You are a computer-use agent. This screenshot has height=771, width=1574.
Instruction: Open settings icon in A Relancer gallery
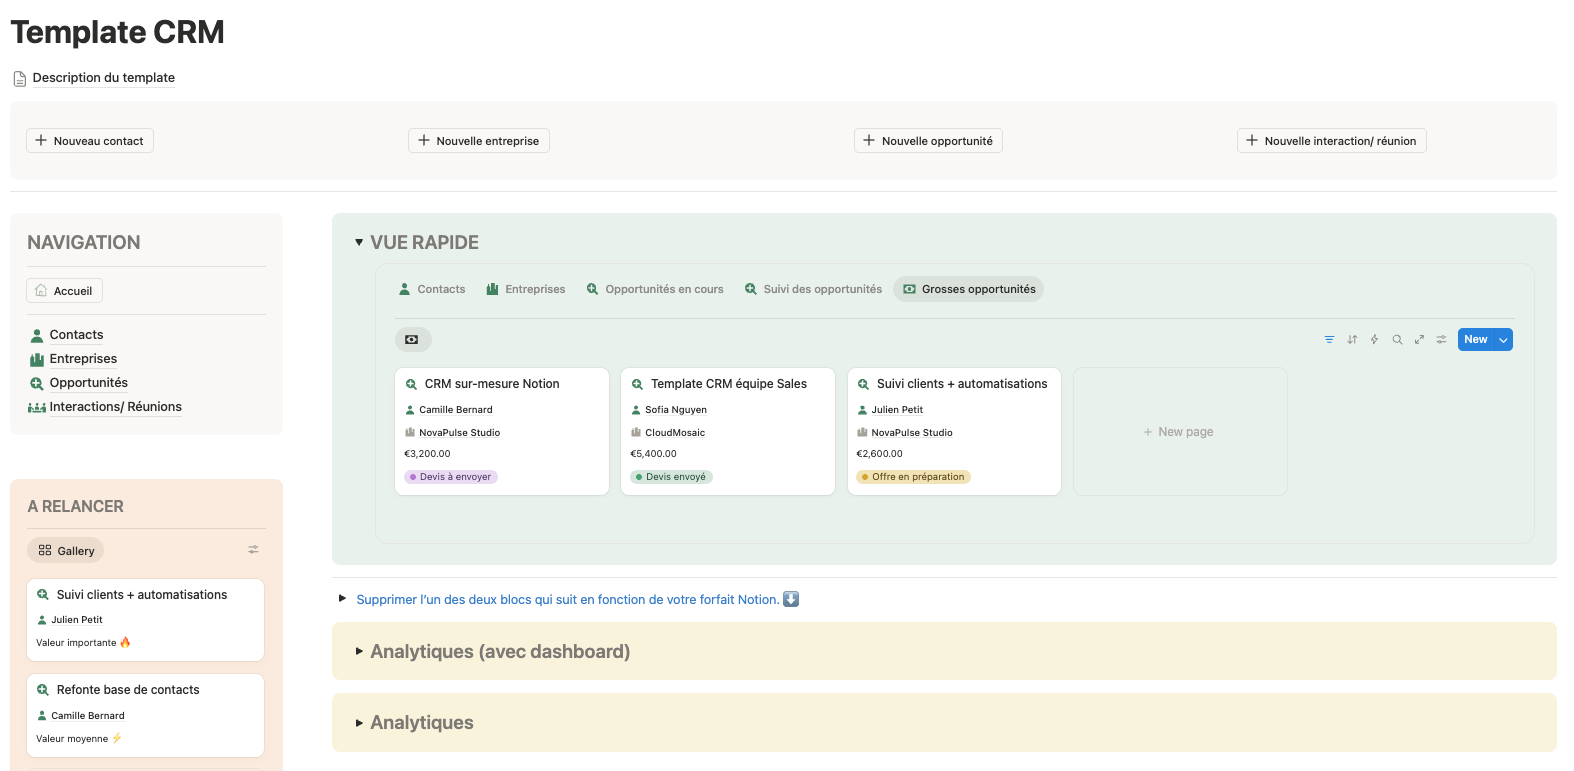[x=253, y=550]
